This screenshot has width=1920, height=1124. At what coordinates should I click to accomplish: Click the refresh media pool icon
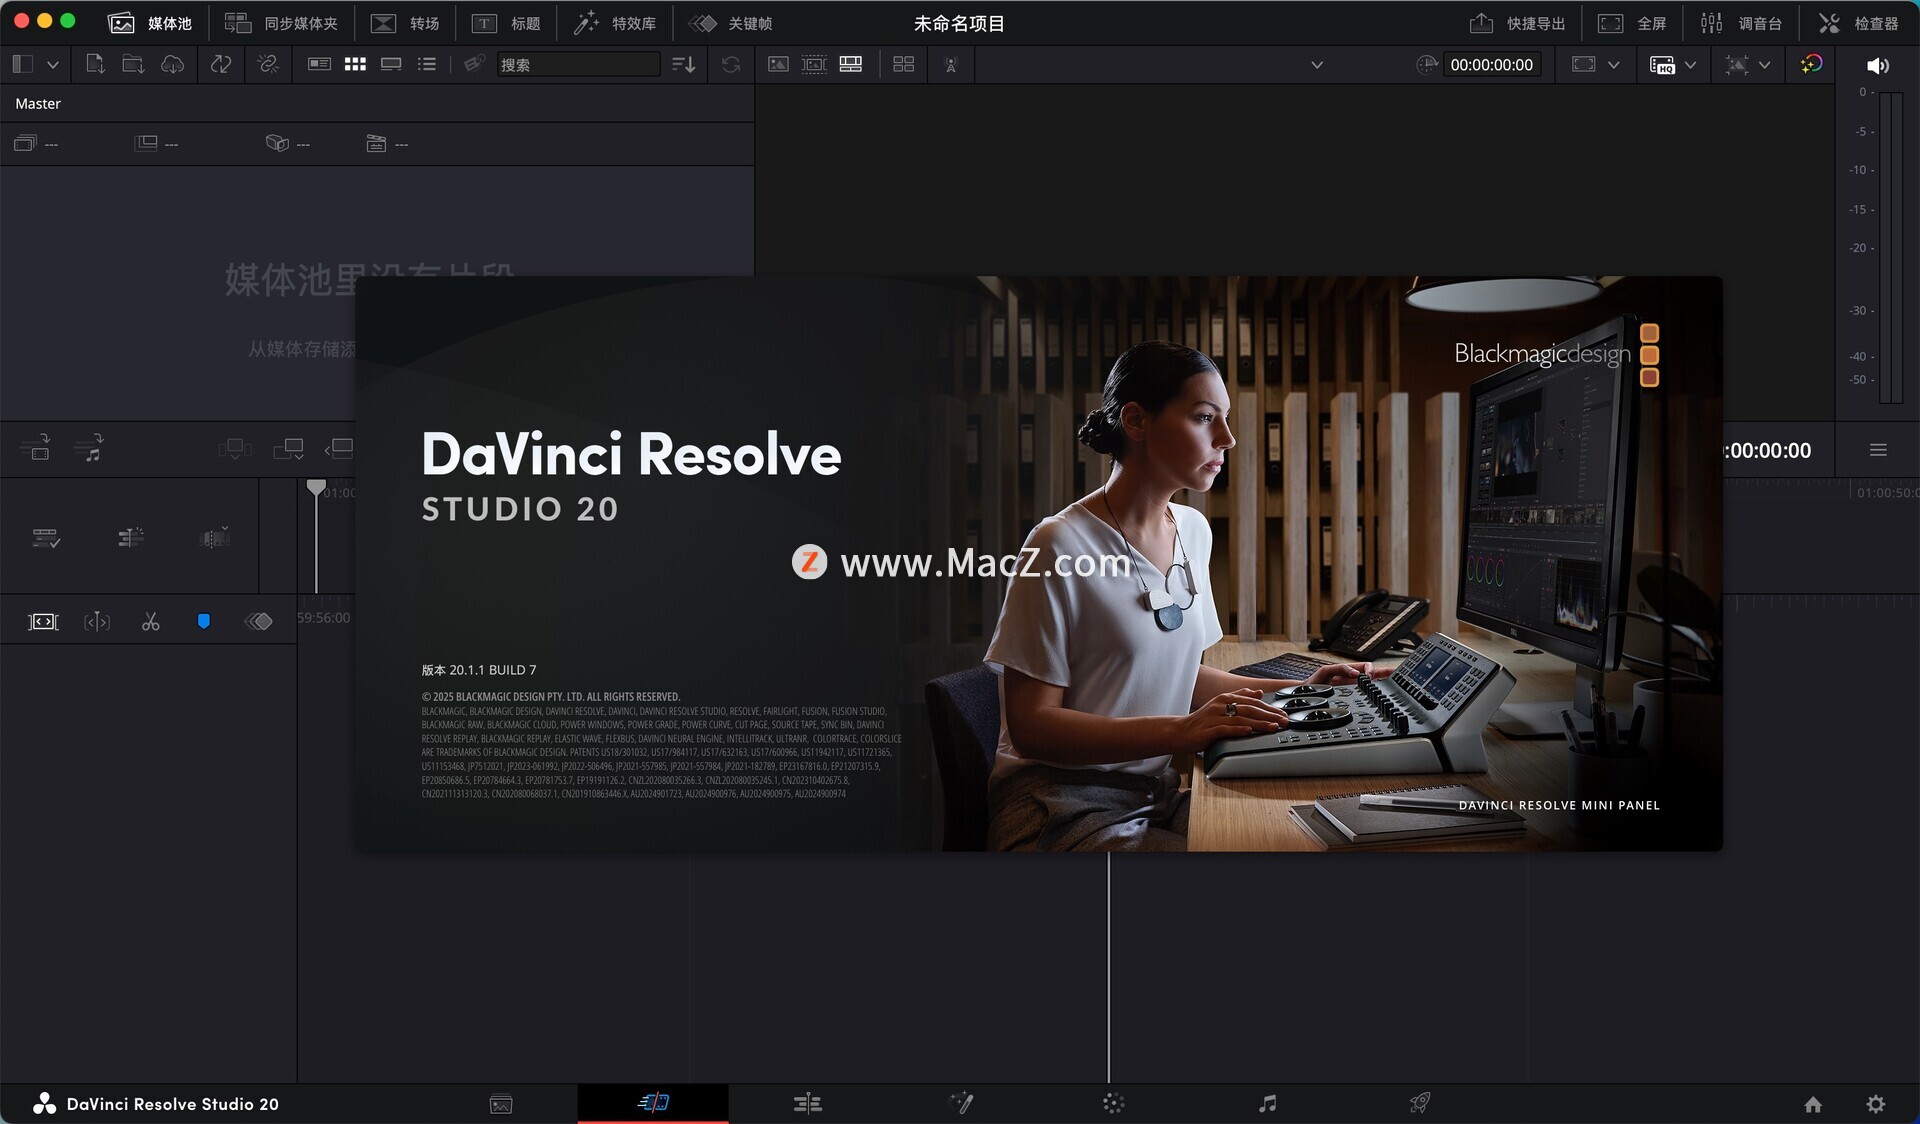click(x=731, y=64)
